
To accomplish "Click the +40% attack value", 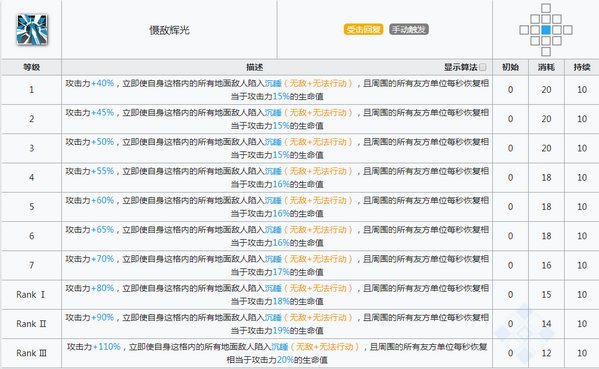I will tap(102, 83).
